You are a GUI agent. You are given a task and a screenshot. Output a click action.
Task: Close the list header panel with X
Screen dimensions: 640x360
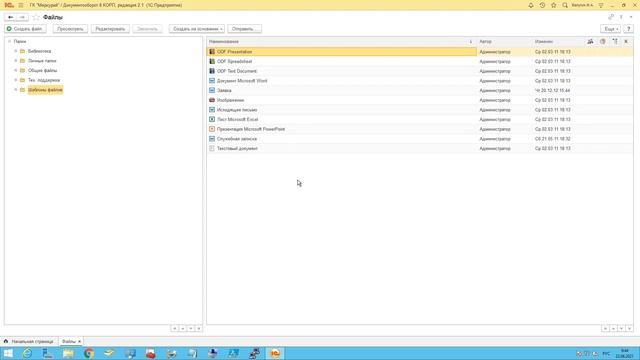click(x=626, y=42)
